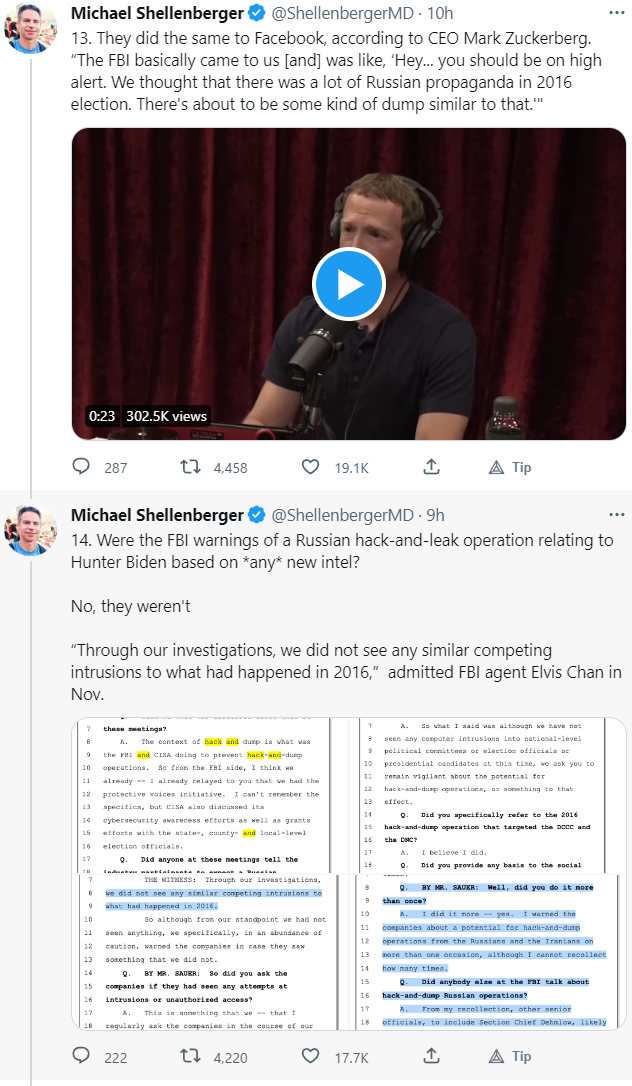The height and width of the screenshot is (1086, 632).
Task: Open Michael Shellenberger name link on tweet 13
Action: 157,13
